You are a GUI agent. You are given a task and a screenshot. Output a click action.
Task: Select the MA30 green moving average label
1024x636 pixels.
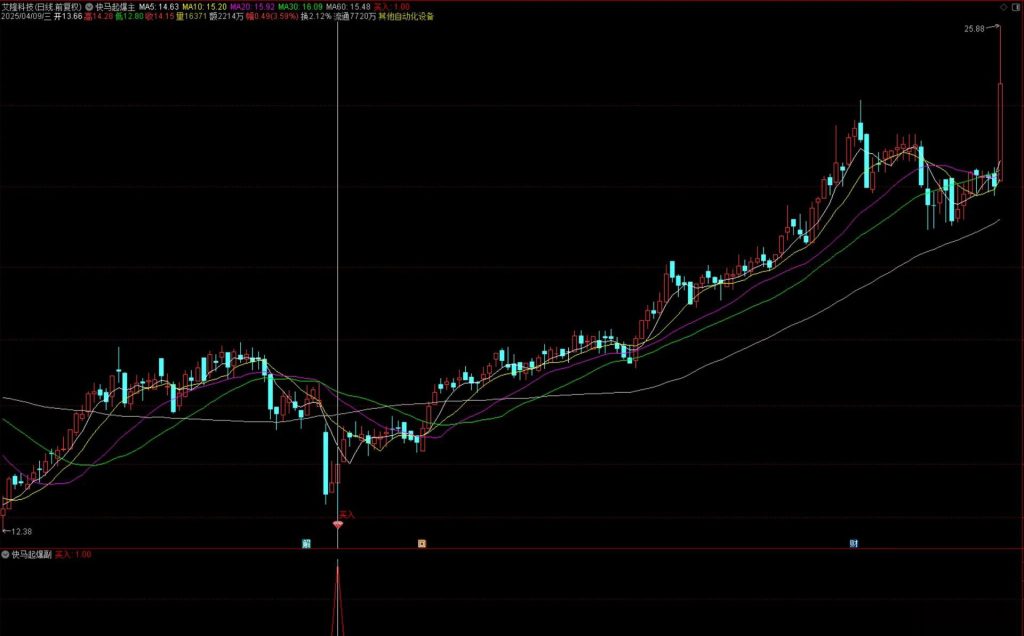(300, 6)
